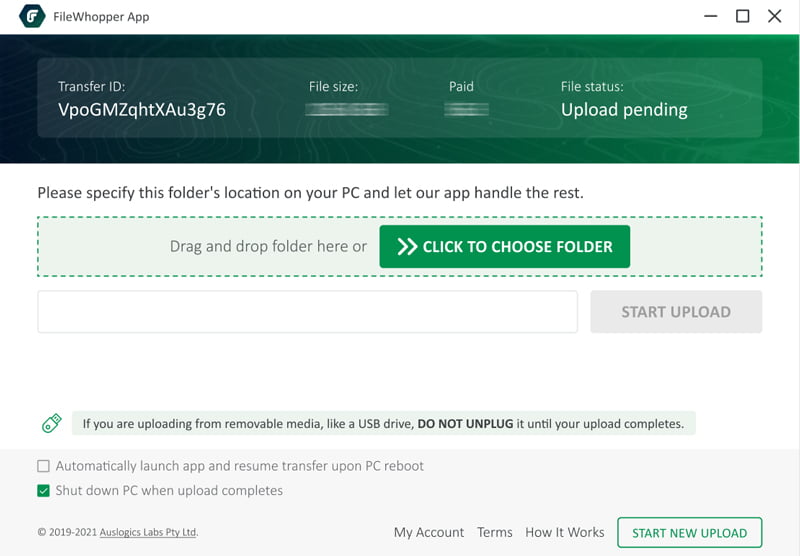Click the Drag and drop folder here text
Image resolution: width=800 pixels, height=556 pixels.
click(268, 246)
